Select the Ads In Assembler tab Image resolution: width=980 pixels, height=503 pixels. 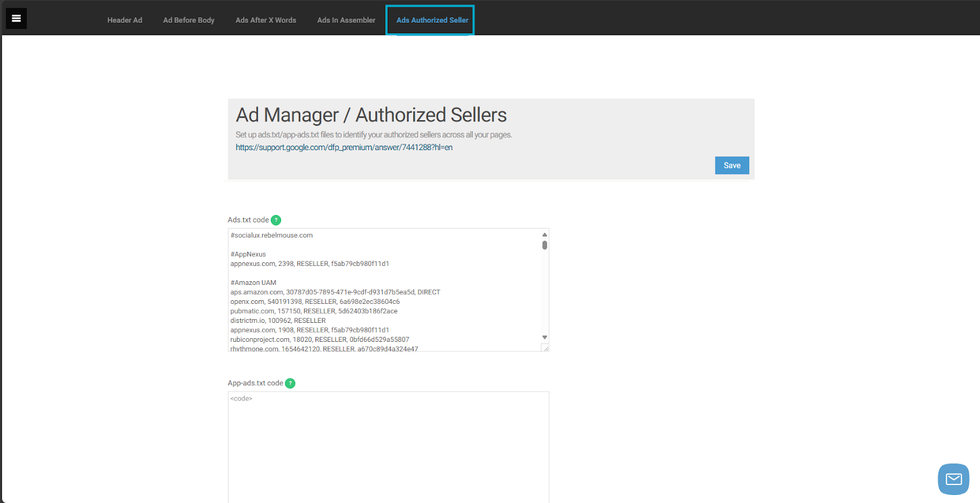(x=346, y=20)
